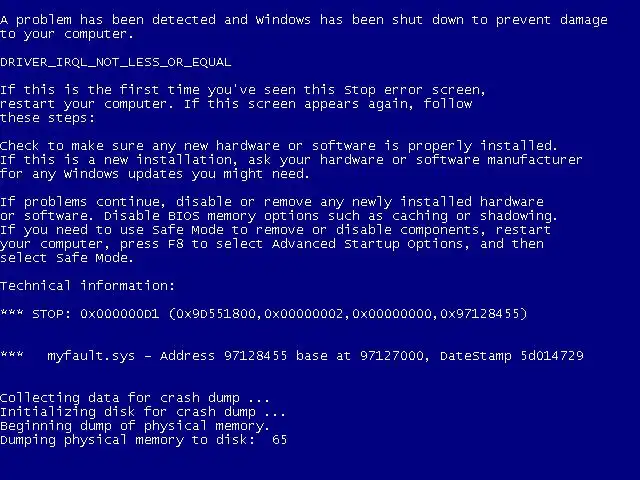Click the base address 97127000

392,356
